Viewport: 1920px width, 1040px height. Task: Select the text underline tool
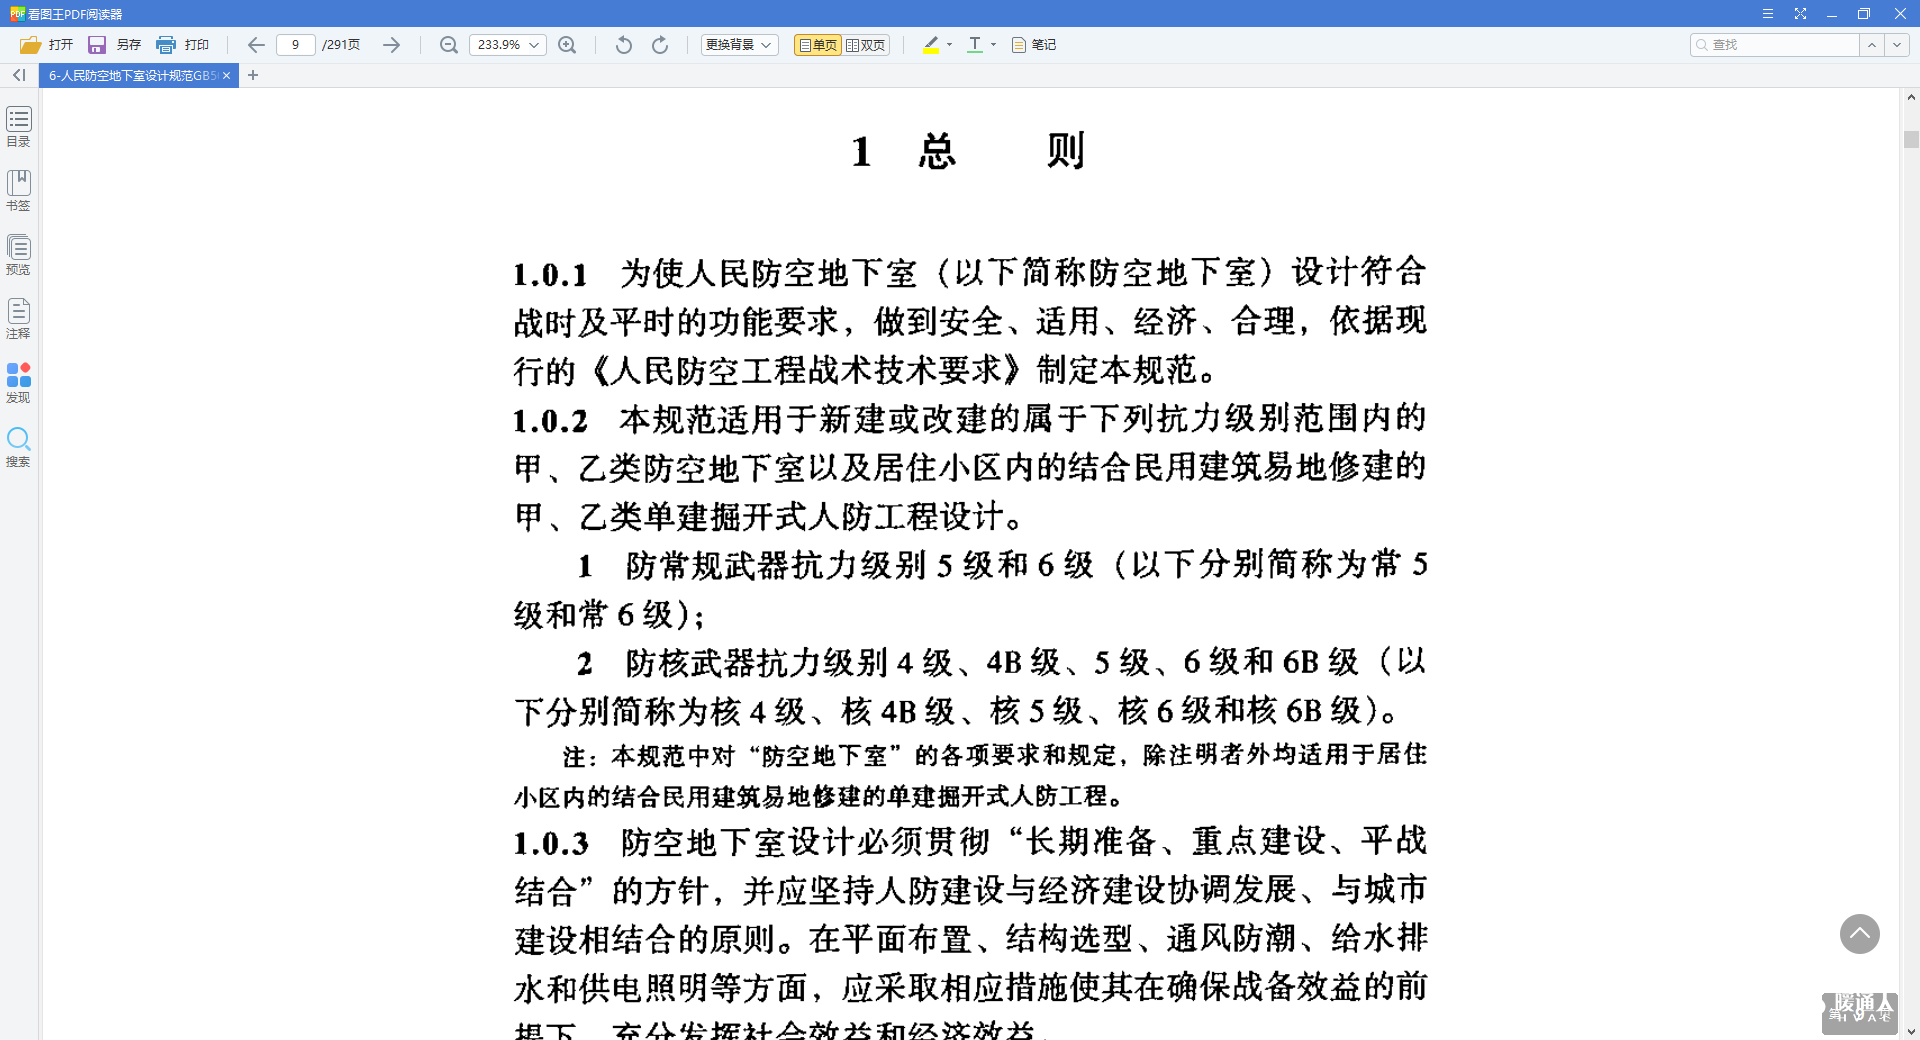click(975, 45)
